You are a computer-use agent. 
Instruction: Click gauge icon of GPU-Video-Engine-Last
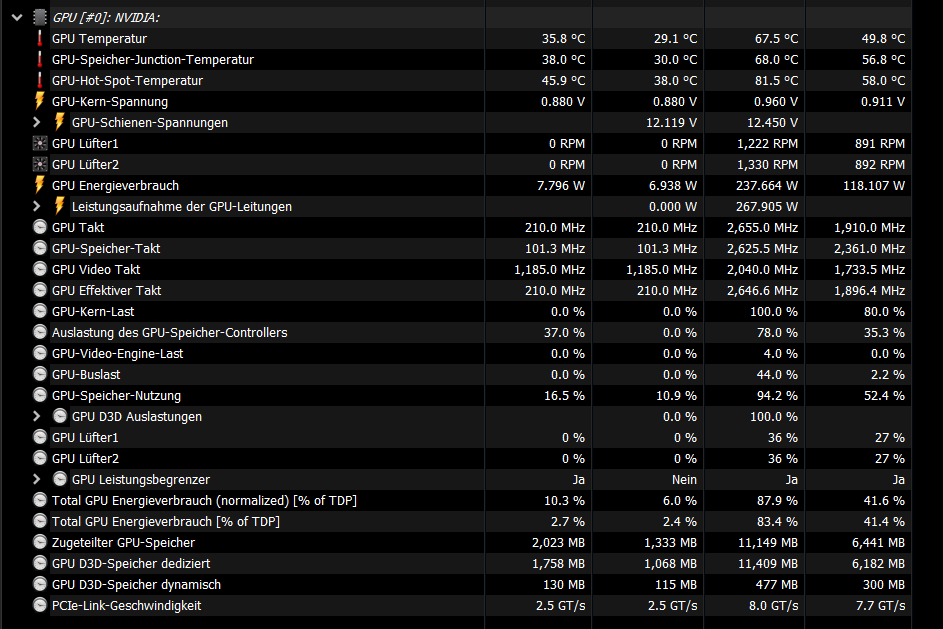40,354
